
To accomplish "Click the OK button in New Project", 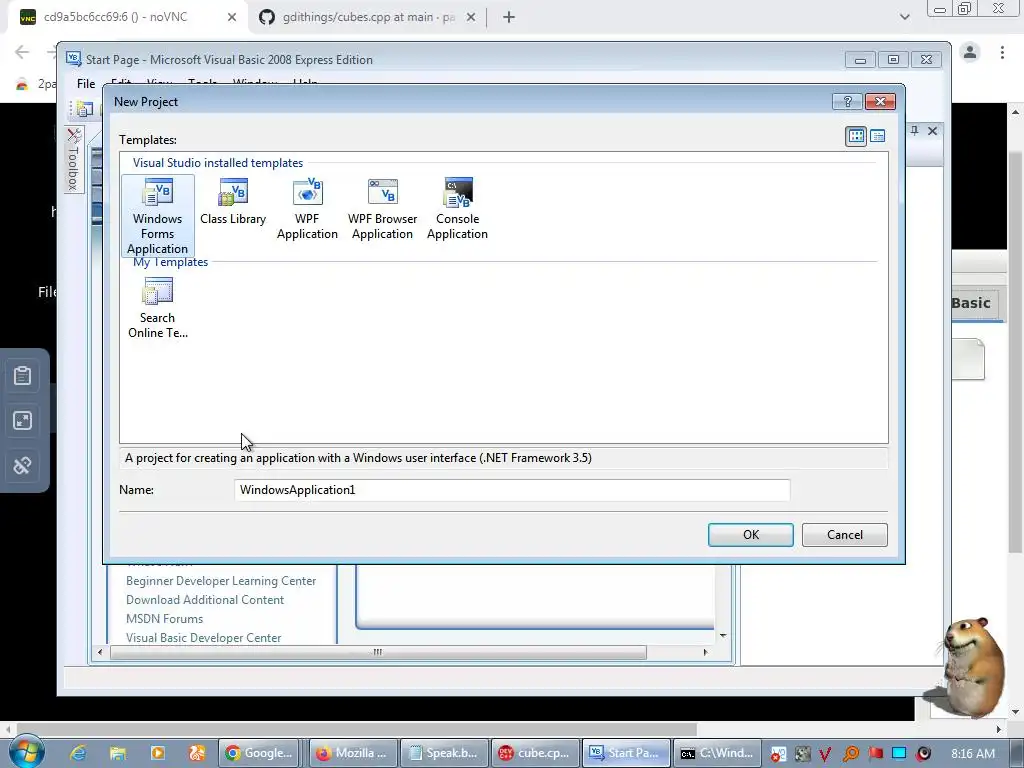I will tap(750, 534).
